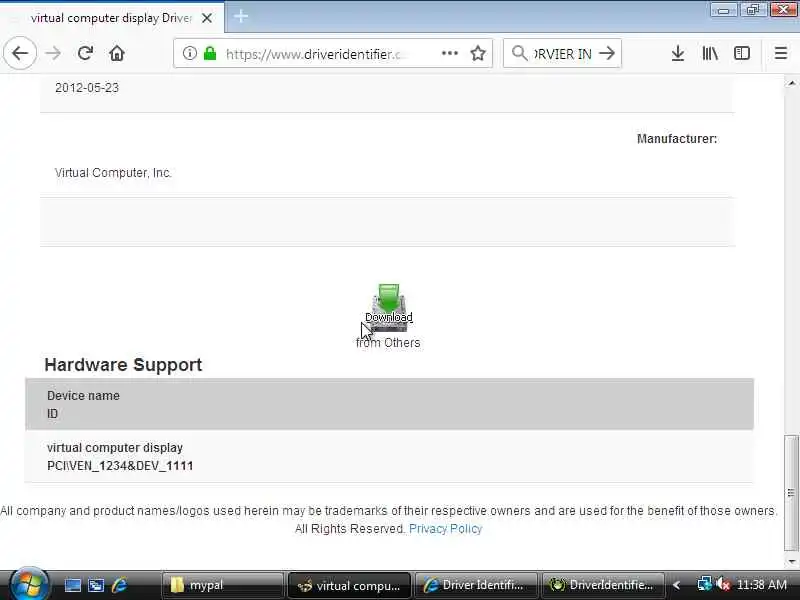
Task: Click the page vertical scrollbar thumb
Action: (x=791, y=493)
